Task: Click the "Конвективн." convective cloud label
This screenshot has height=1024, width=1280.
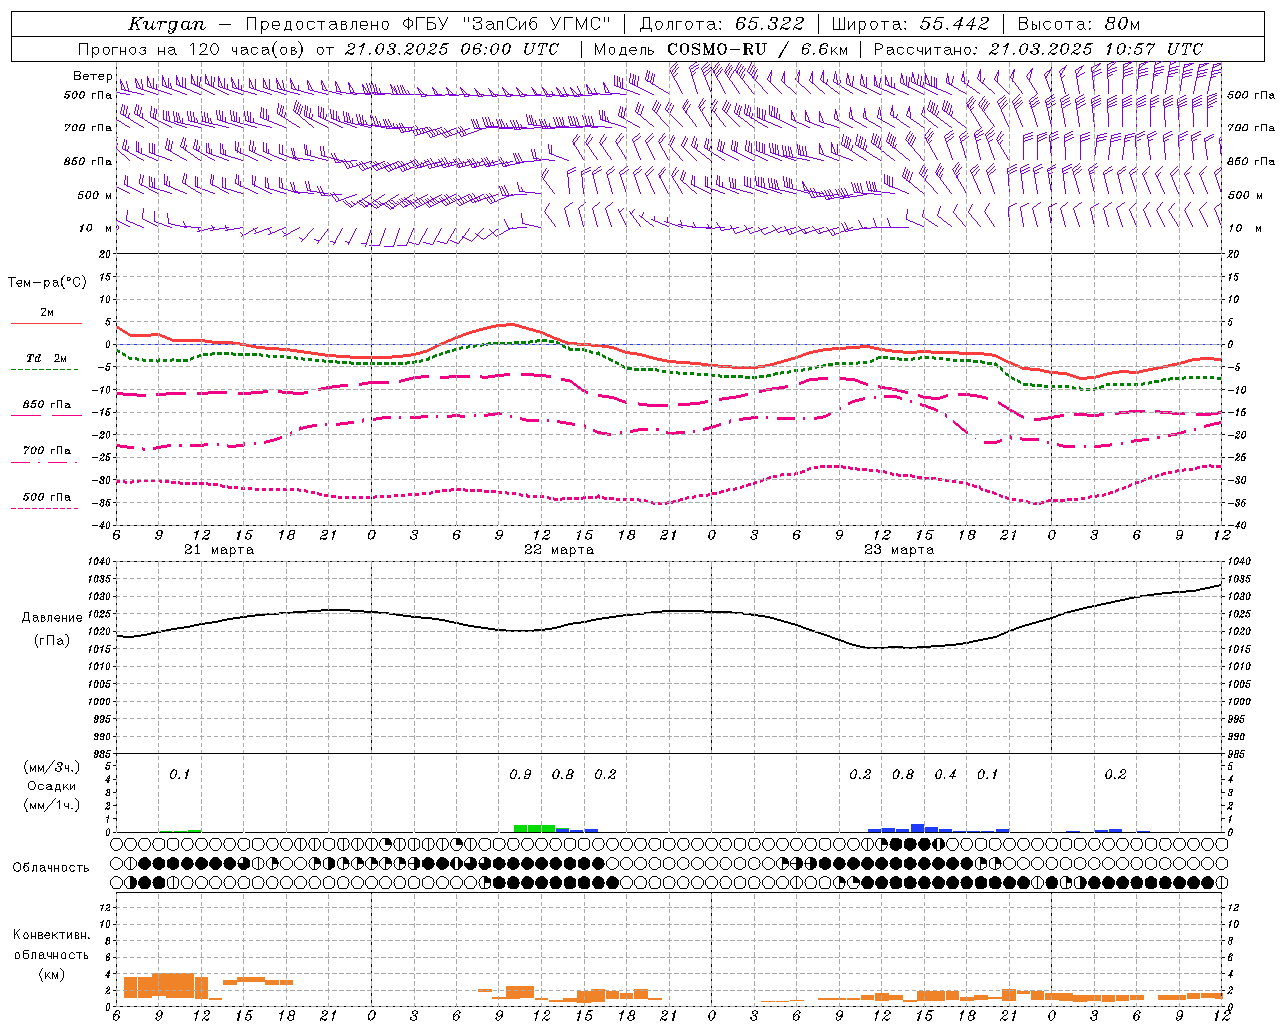Action: click(x=52, y=935)
